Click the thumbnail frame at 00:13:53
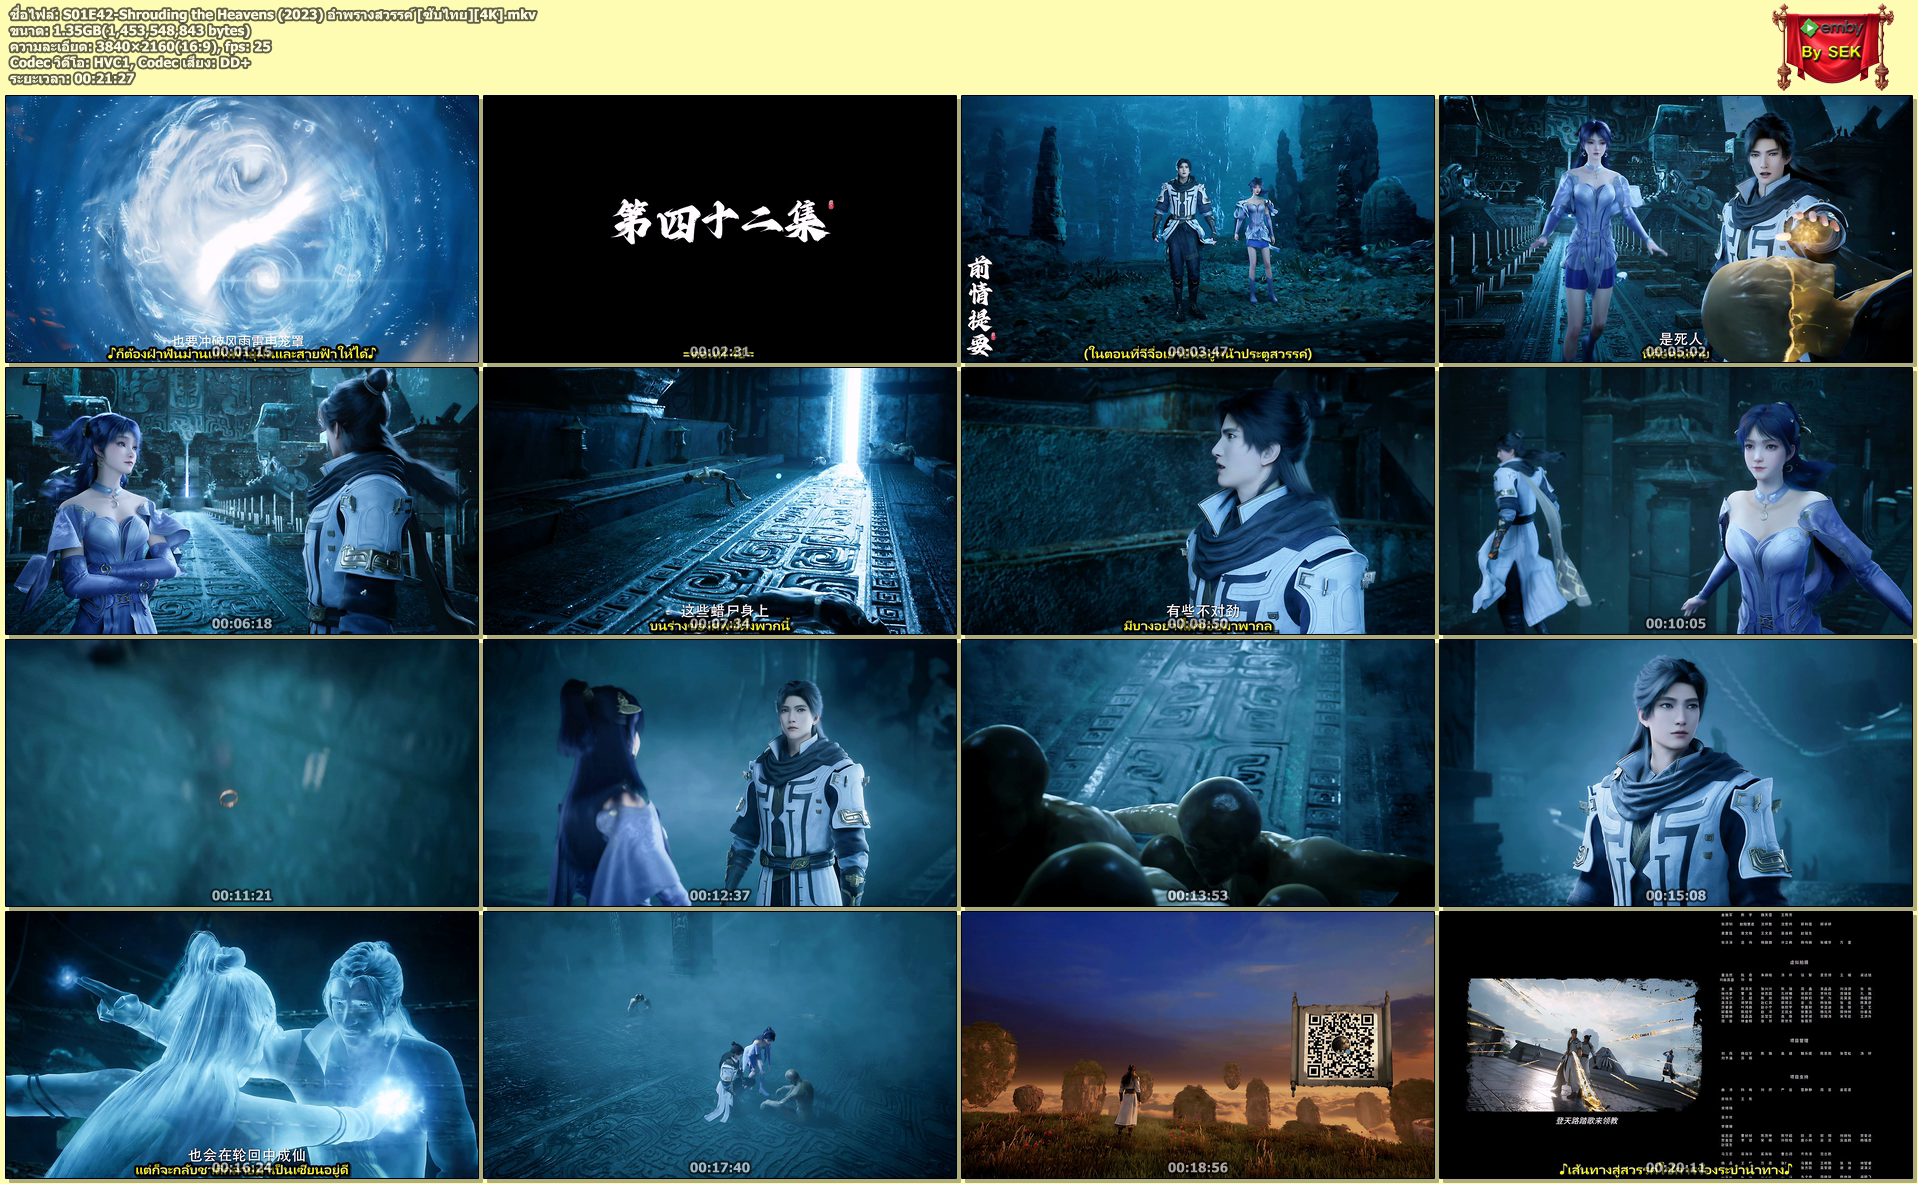 point(1198,773)
